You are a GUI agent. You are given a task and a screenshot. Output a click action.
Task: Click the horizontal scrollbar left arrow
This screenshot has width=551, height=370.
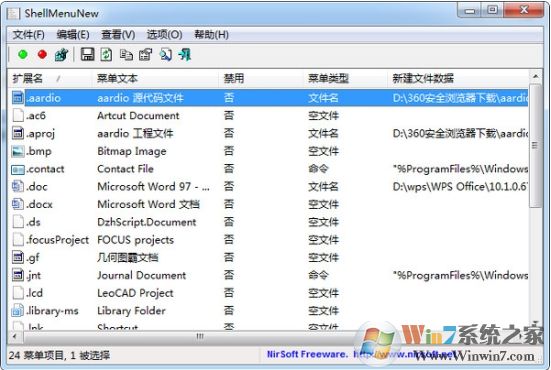pyautogui.click(x=14, y=336)
